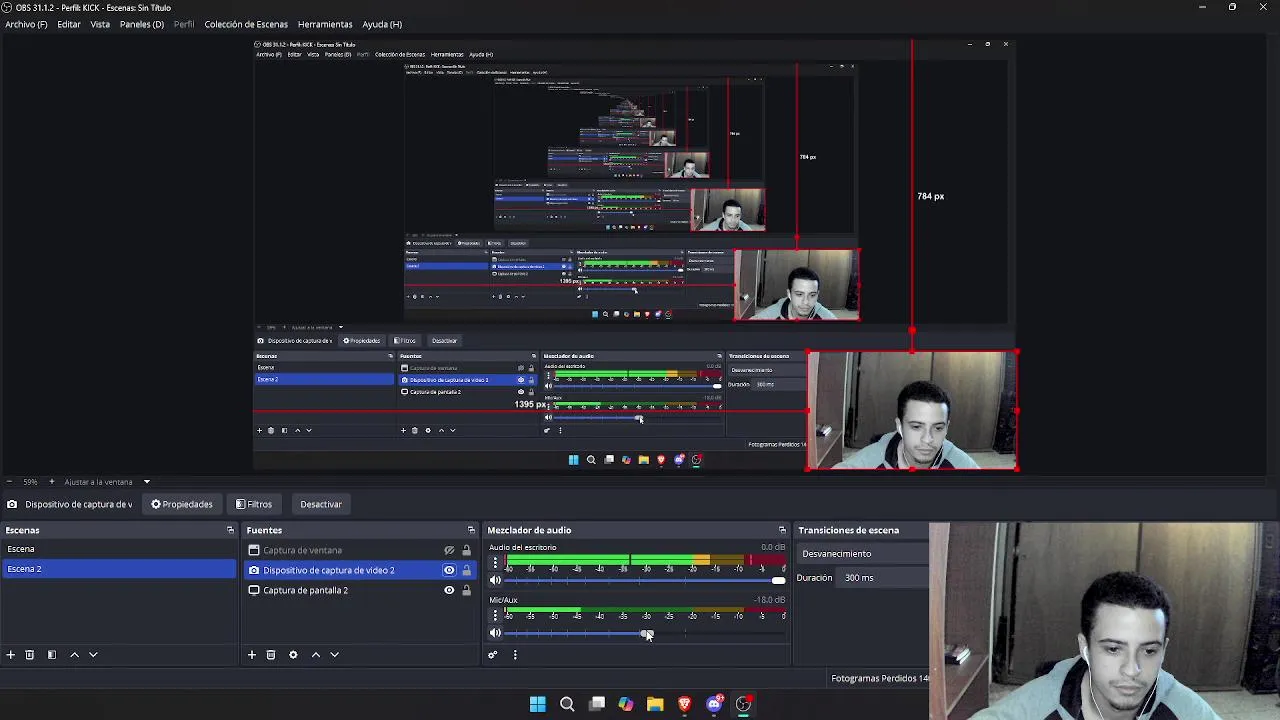Add a new source in Fuentes
Viewport: 1280px width, 720px height.
[252, 655]
